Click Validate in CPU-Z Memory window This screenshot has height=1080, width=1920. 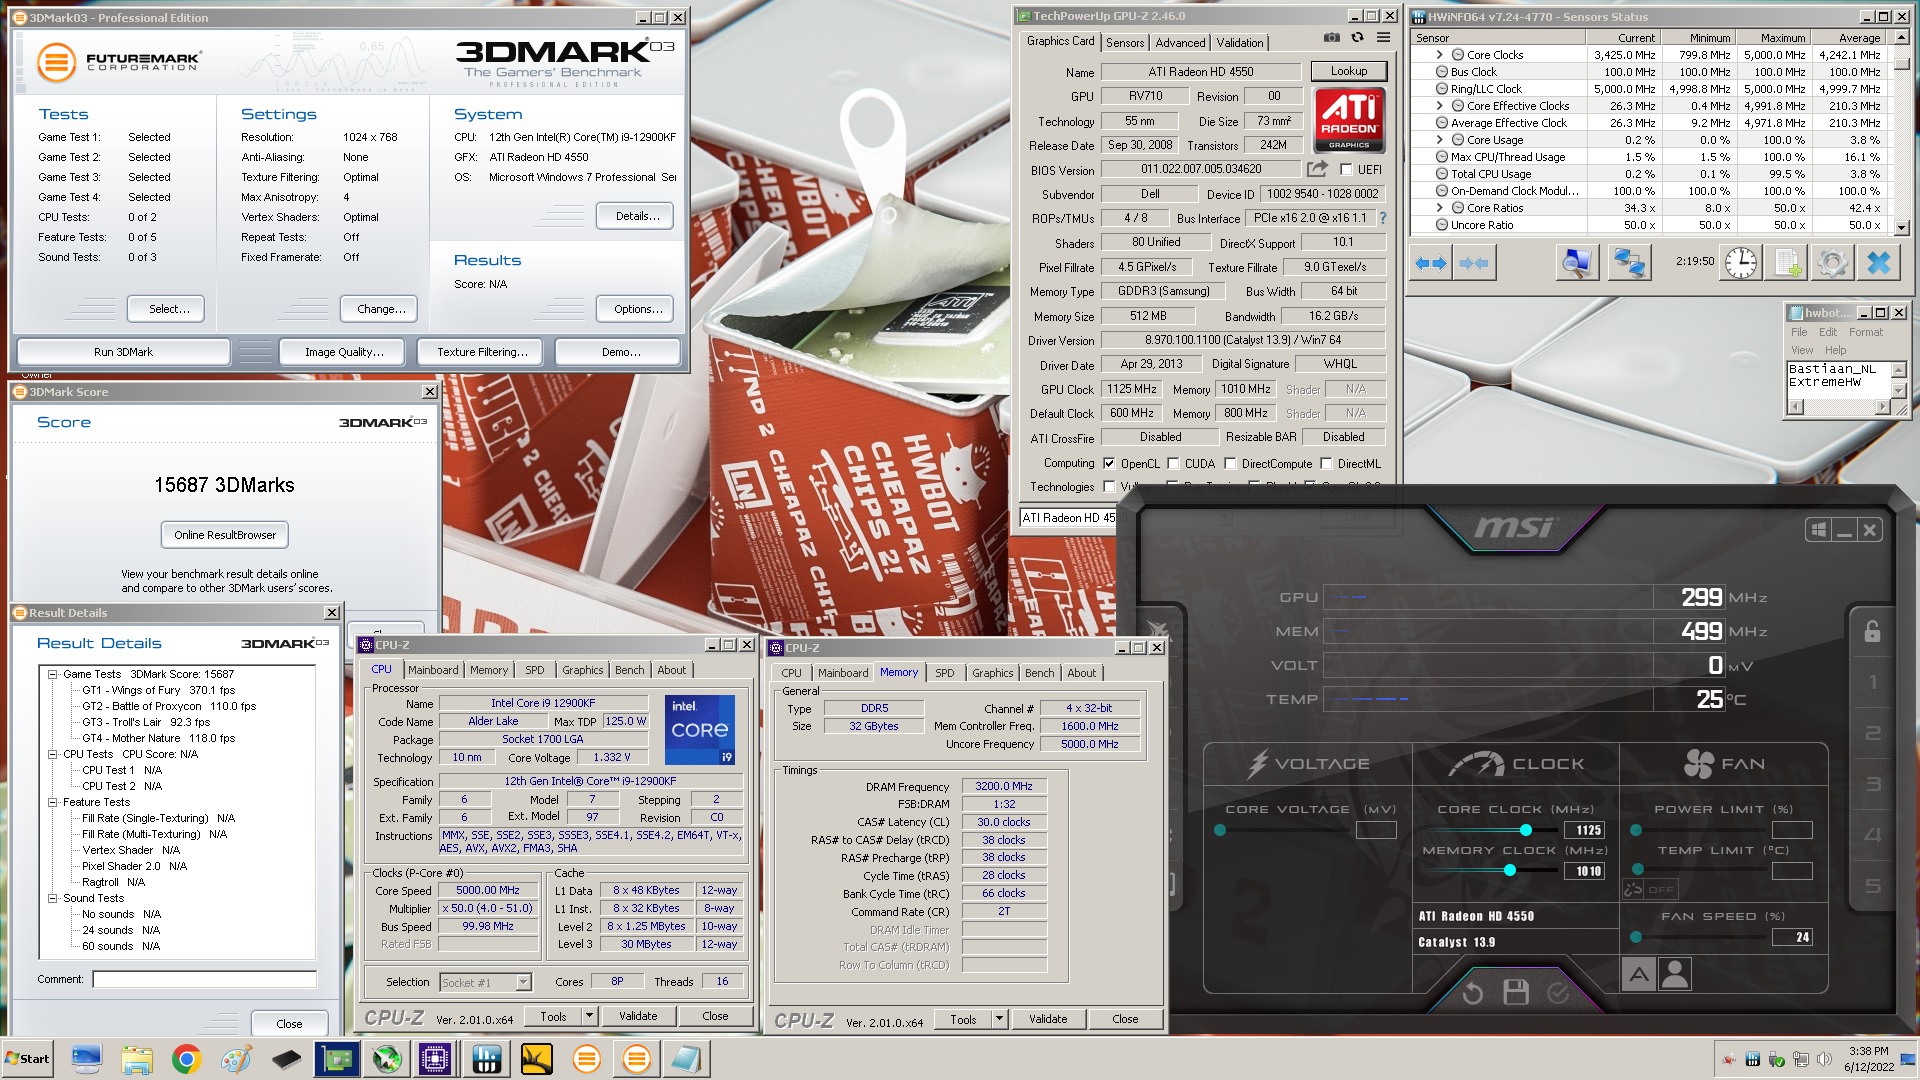click(x=1048, y=1019)
